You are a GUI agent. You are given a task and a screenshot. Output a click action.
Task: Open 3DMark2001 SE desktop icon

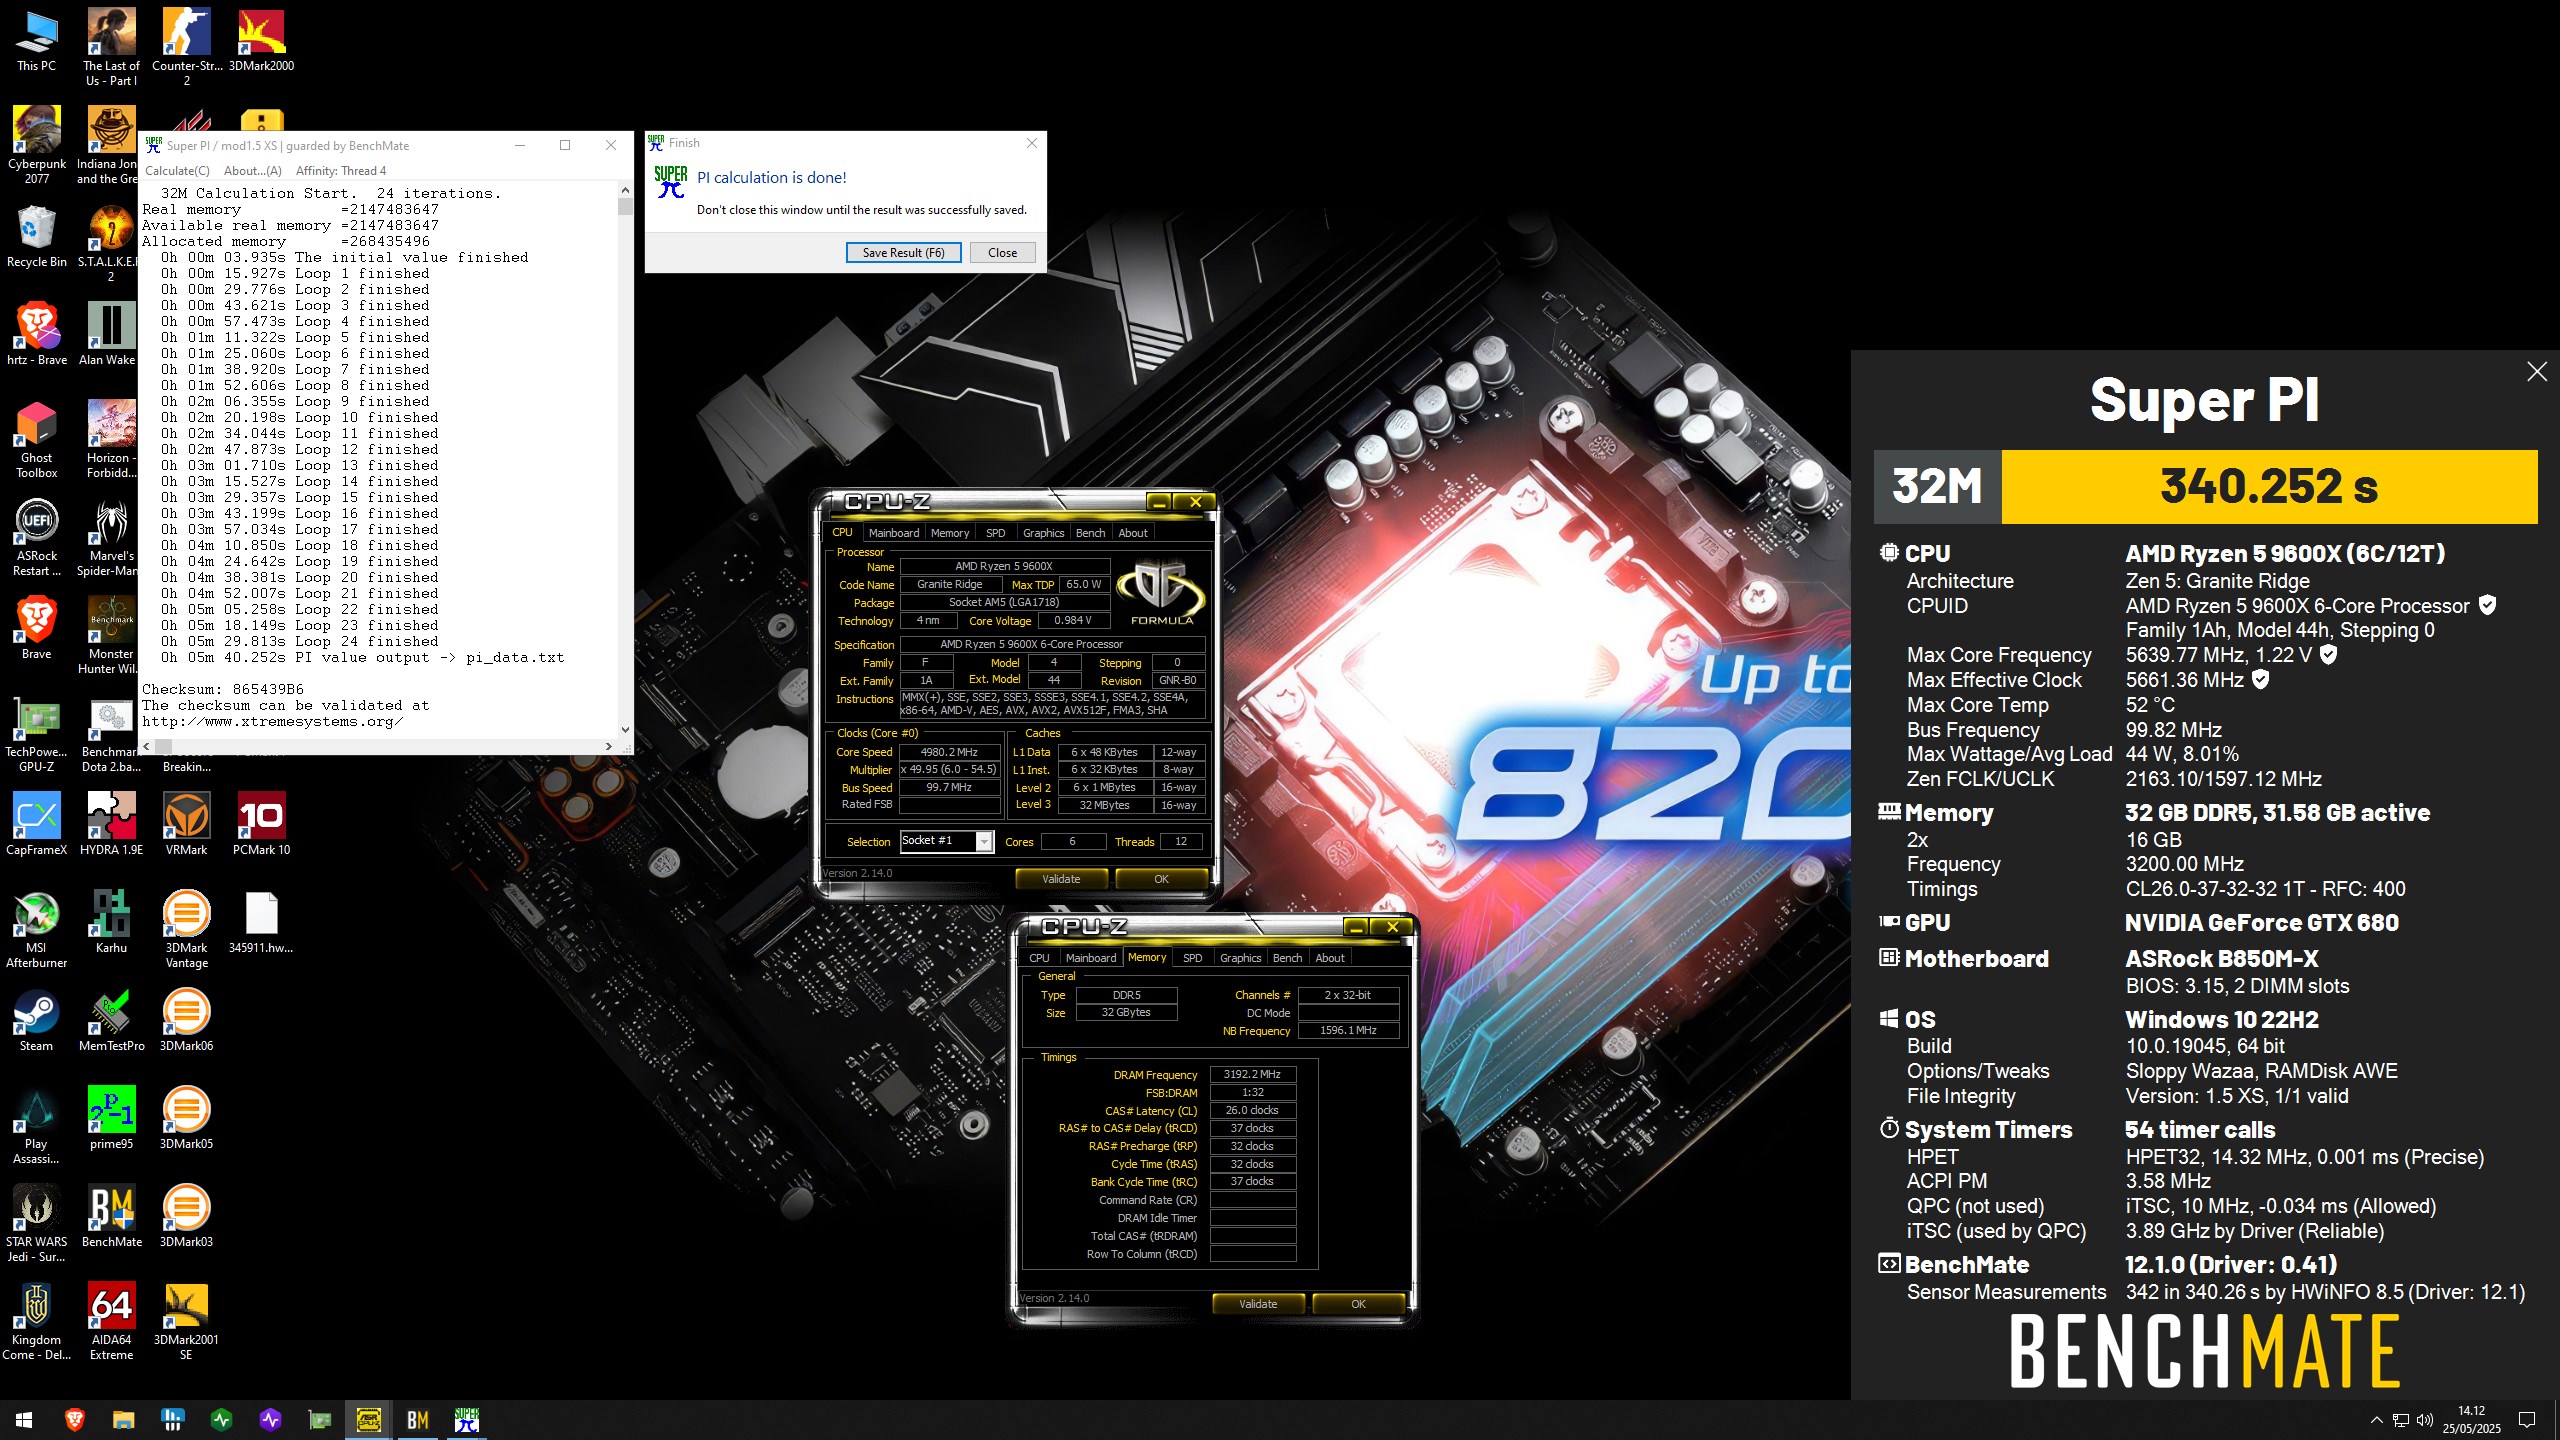tap(186, 1321)
